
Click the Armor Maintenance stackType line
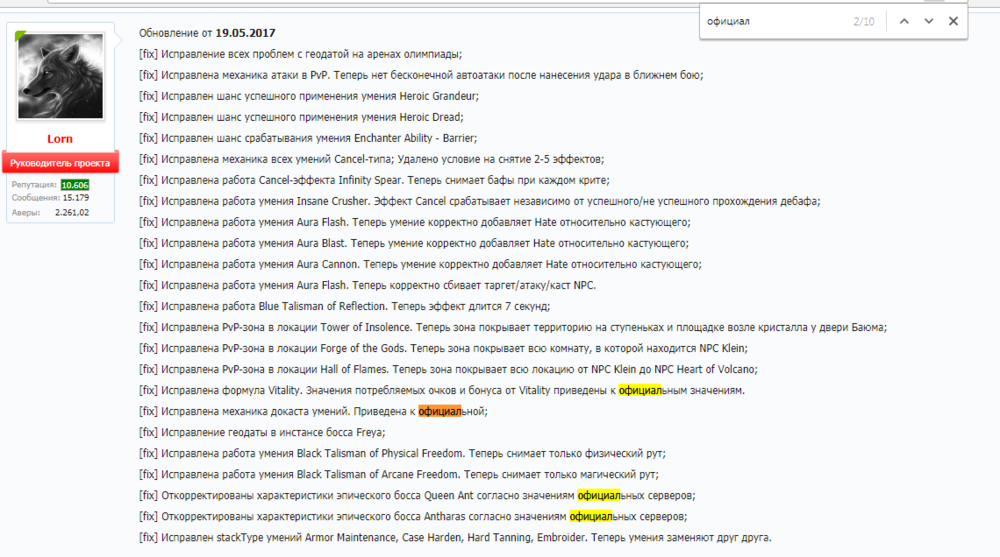click(455, 538)
